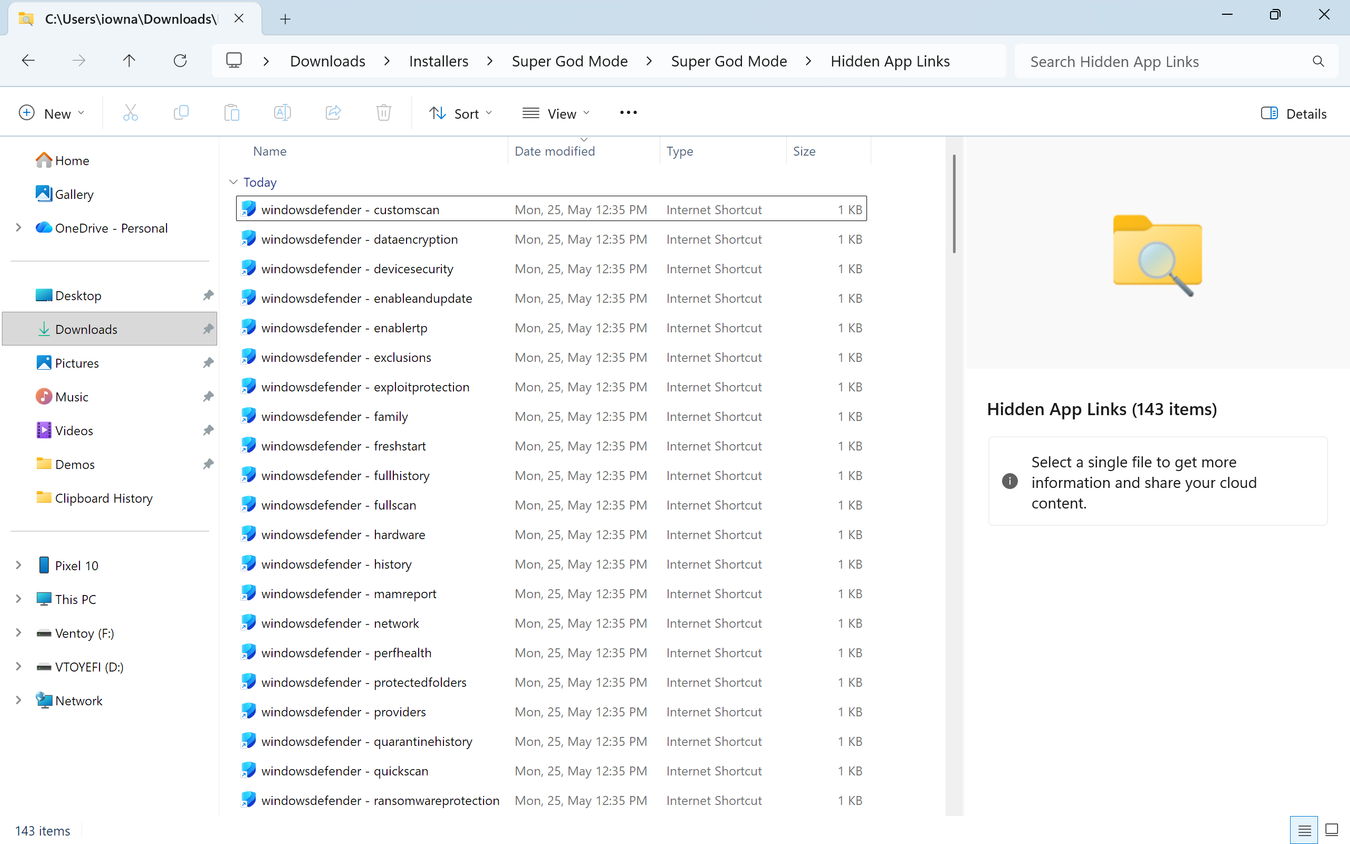Open Clipboard History folder in sidebar

point(94,498)
